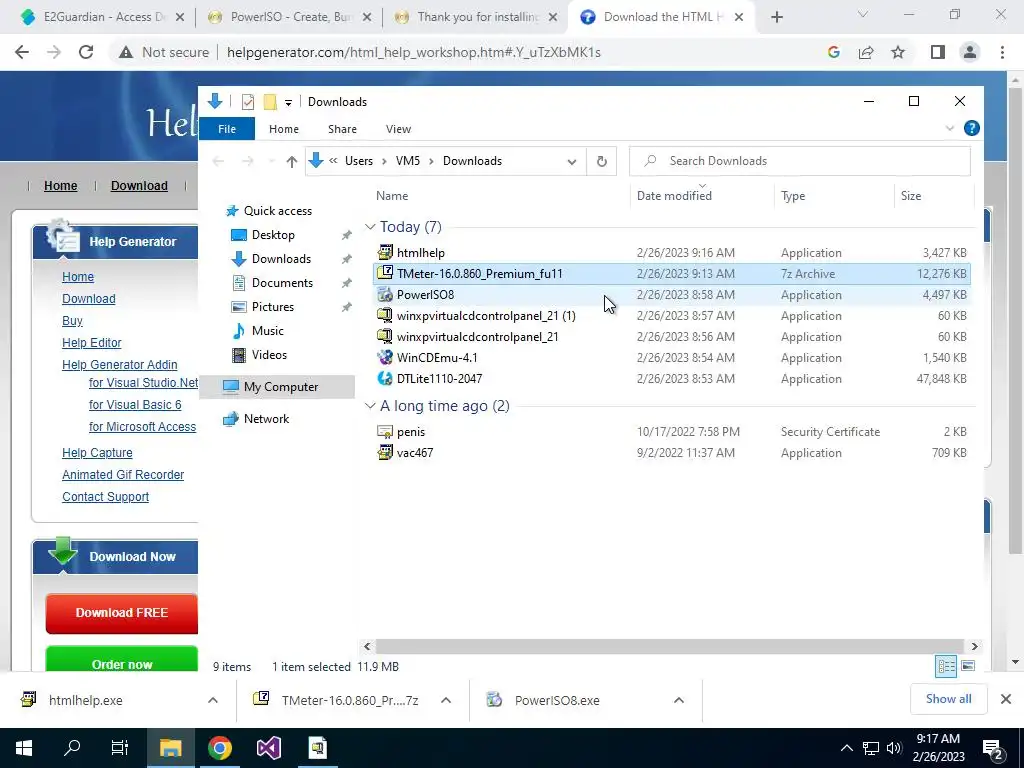Select Network in navigation pane

(x=266, y=419)
